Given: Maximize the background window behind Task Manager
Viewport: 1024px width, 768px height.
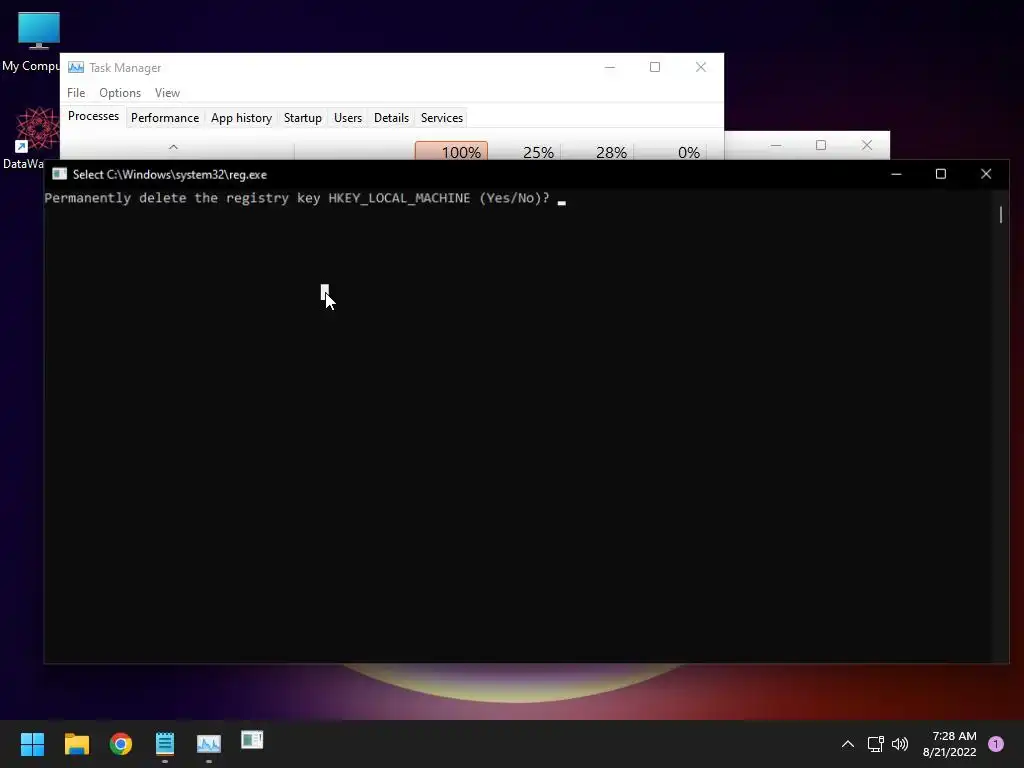Looking at the screenshot, I should (821, 145).
